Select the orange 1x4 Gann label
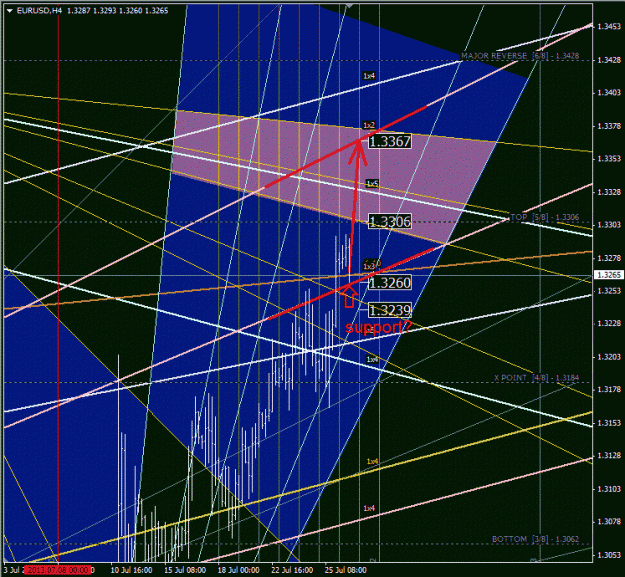Viewport: 625px width, 577px height. [x=372, y=461]
